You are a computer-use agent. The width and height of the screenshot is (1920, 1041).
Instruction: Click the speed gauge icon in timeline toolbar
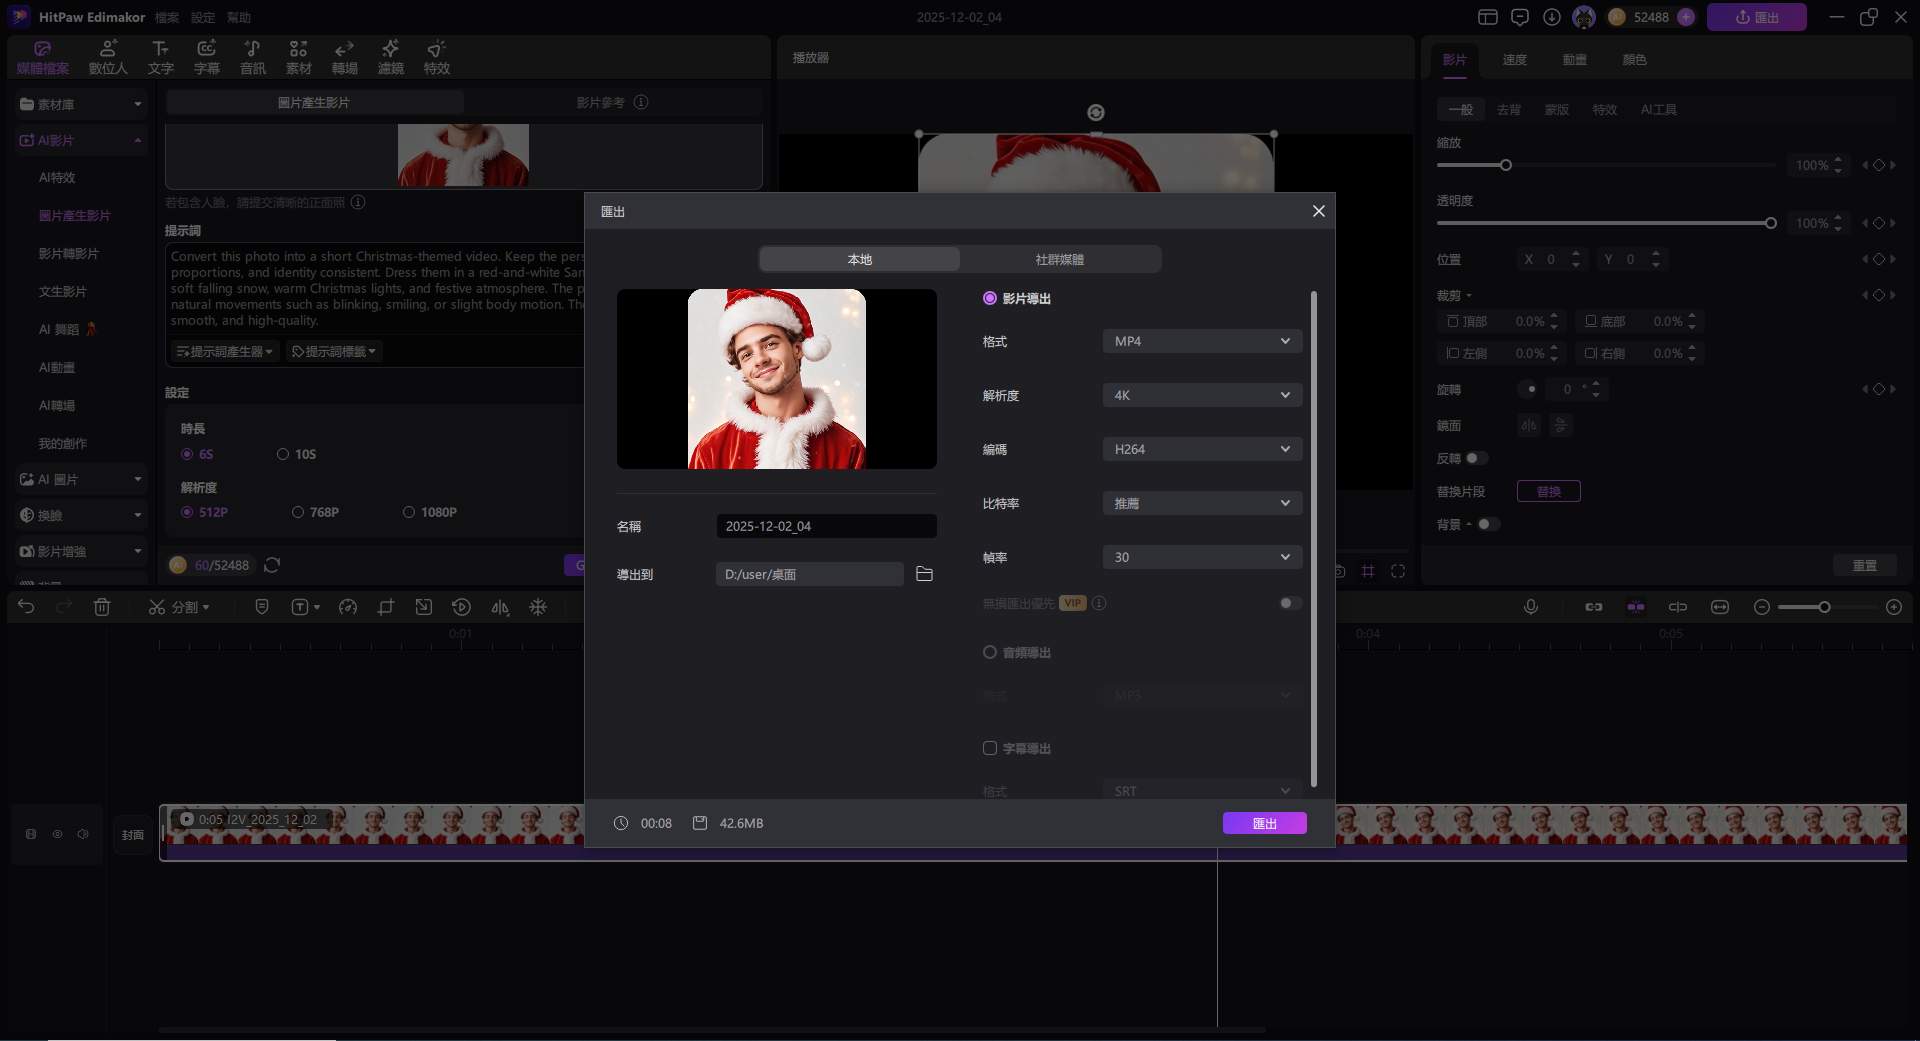pos(348,607)
